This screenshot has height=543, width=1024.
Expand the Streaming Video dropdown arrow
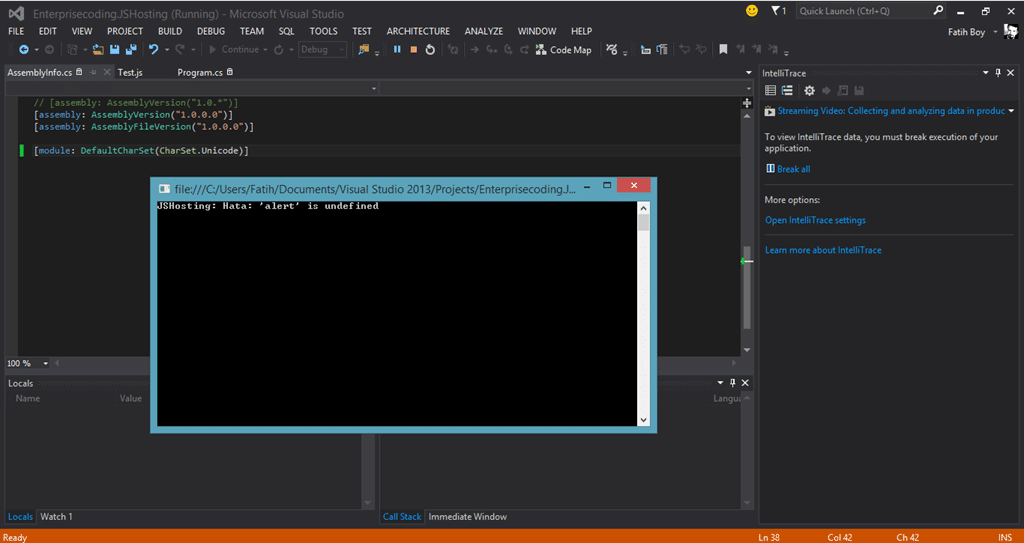pos(1011,111)
